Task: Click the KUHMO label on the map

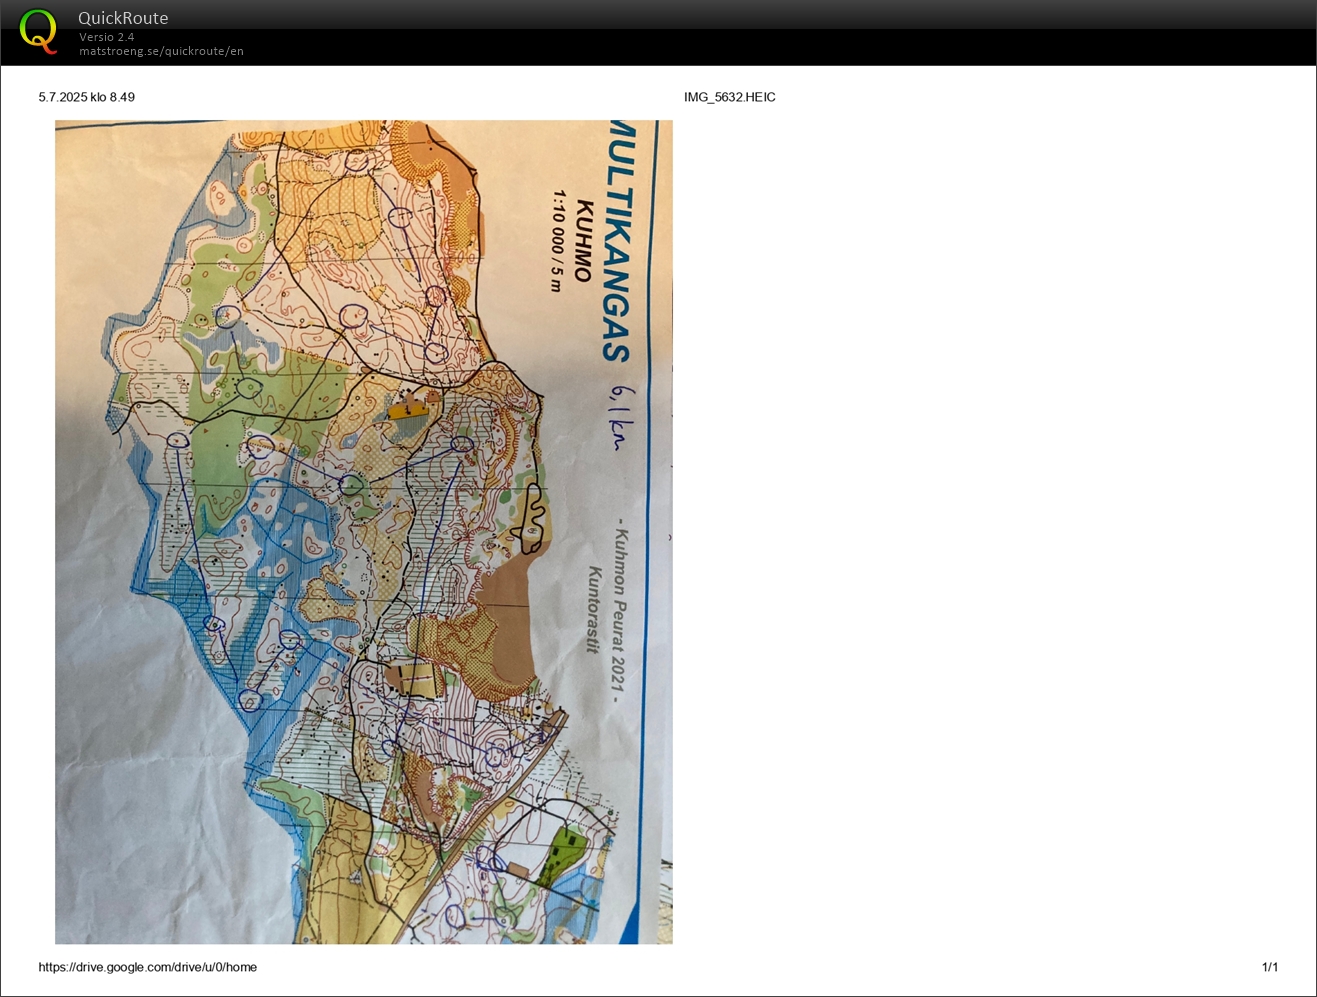Action: point(585,241)
